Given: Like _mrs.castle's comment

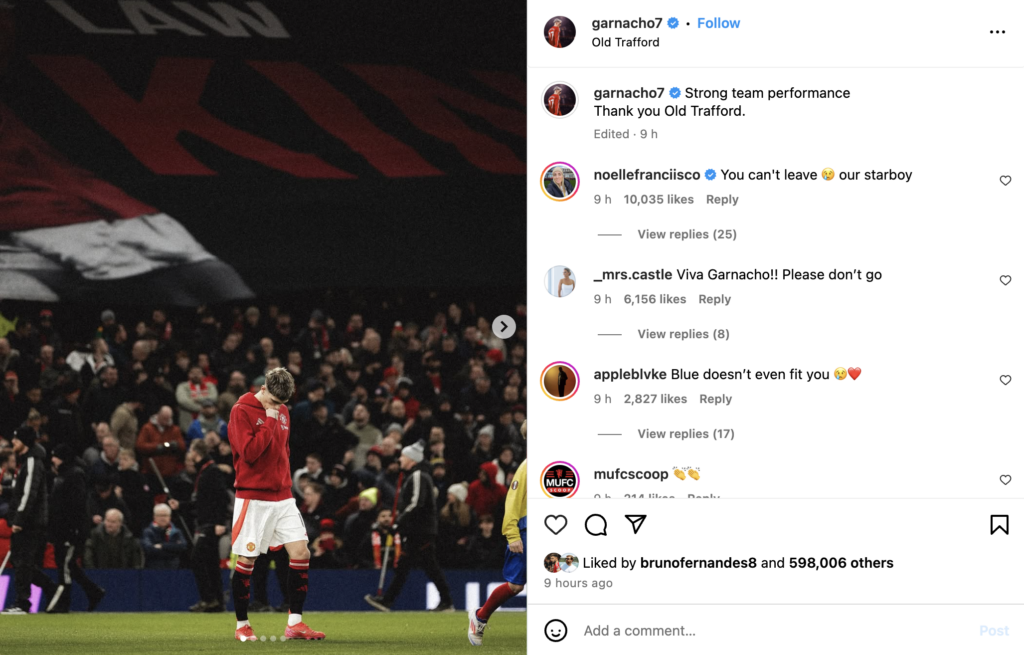Looking at the screenshot, I should (x=1005, y=280).
